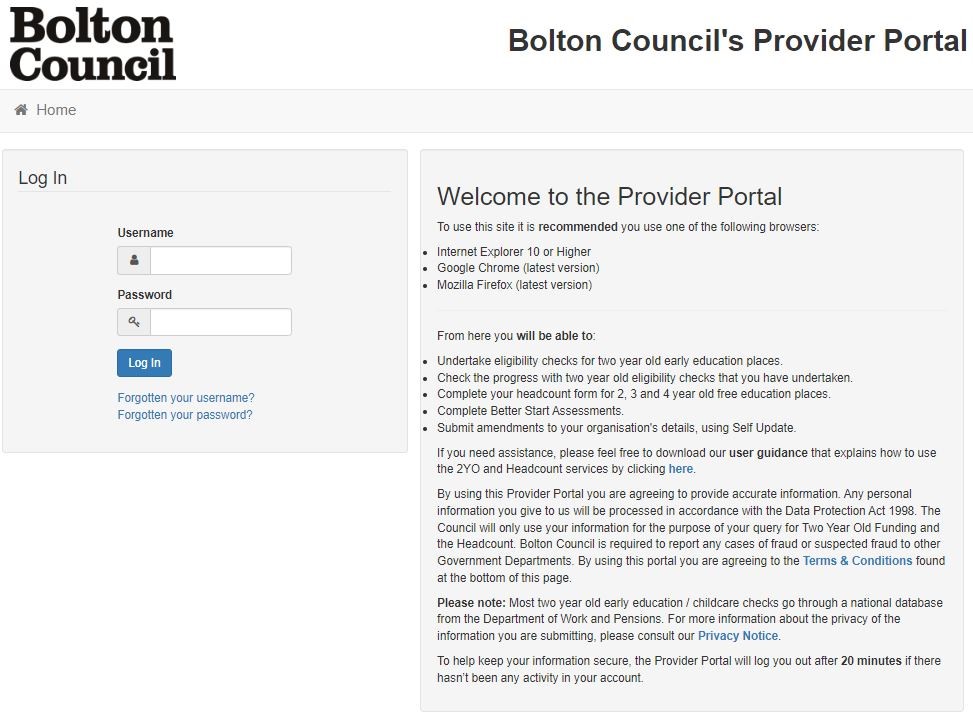Open the Forgotten your password link

click(185, 414)
